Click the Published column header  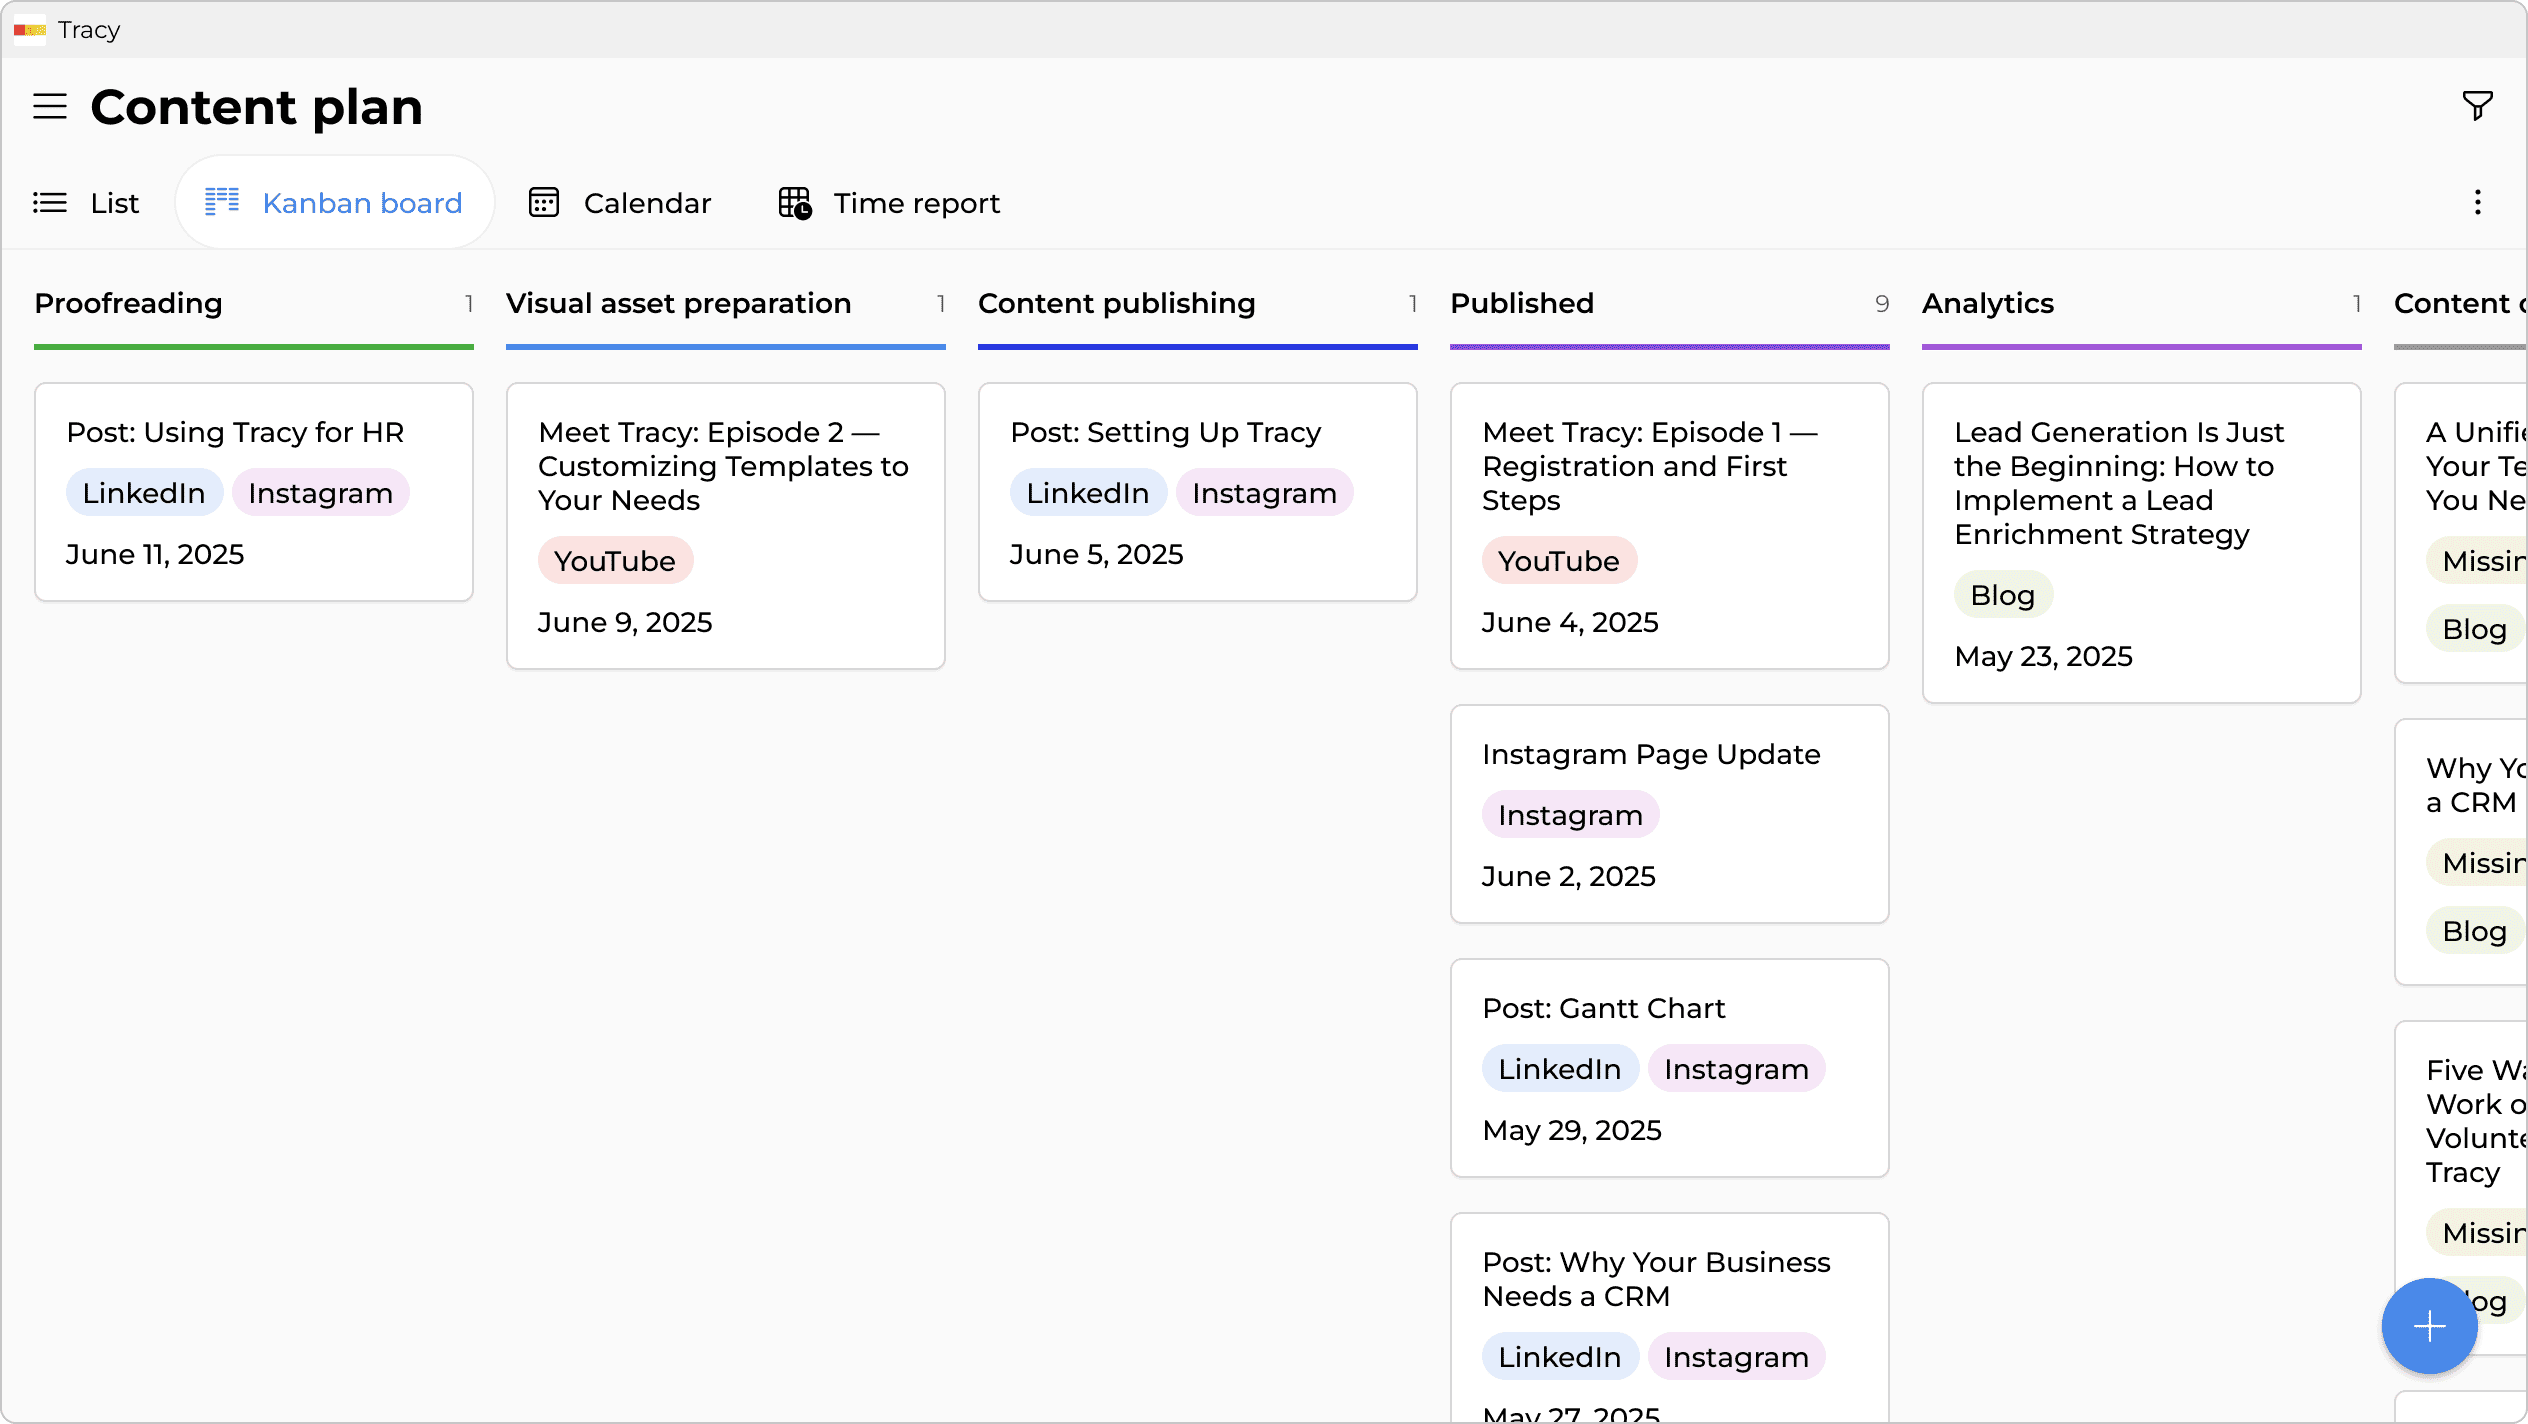[1521, 304]
